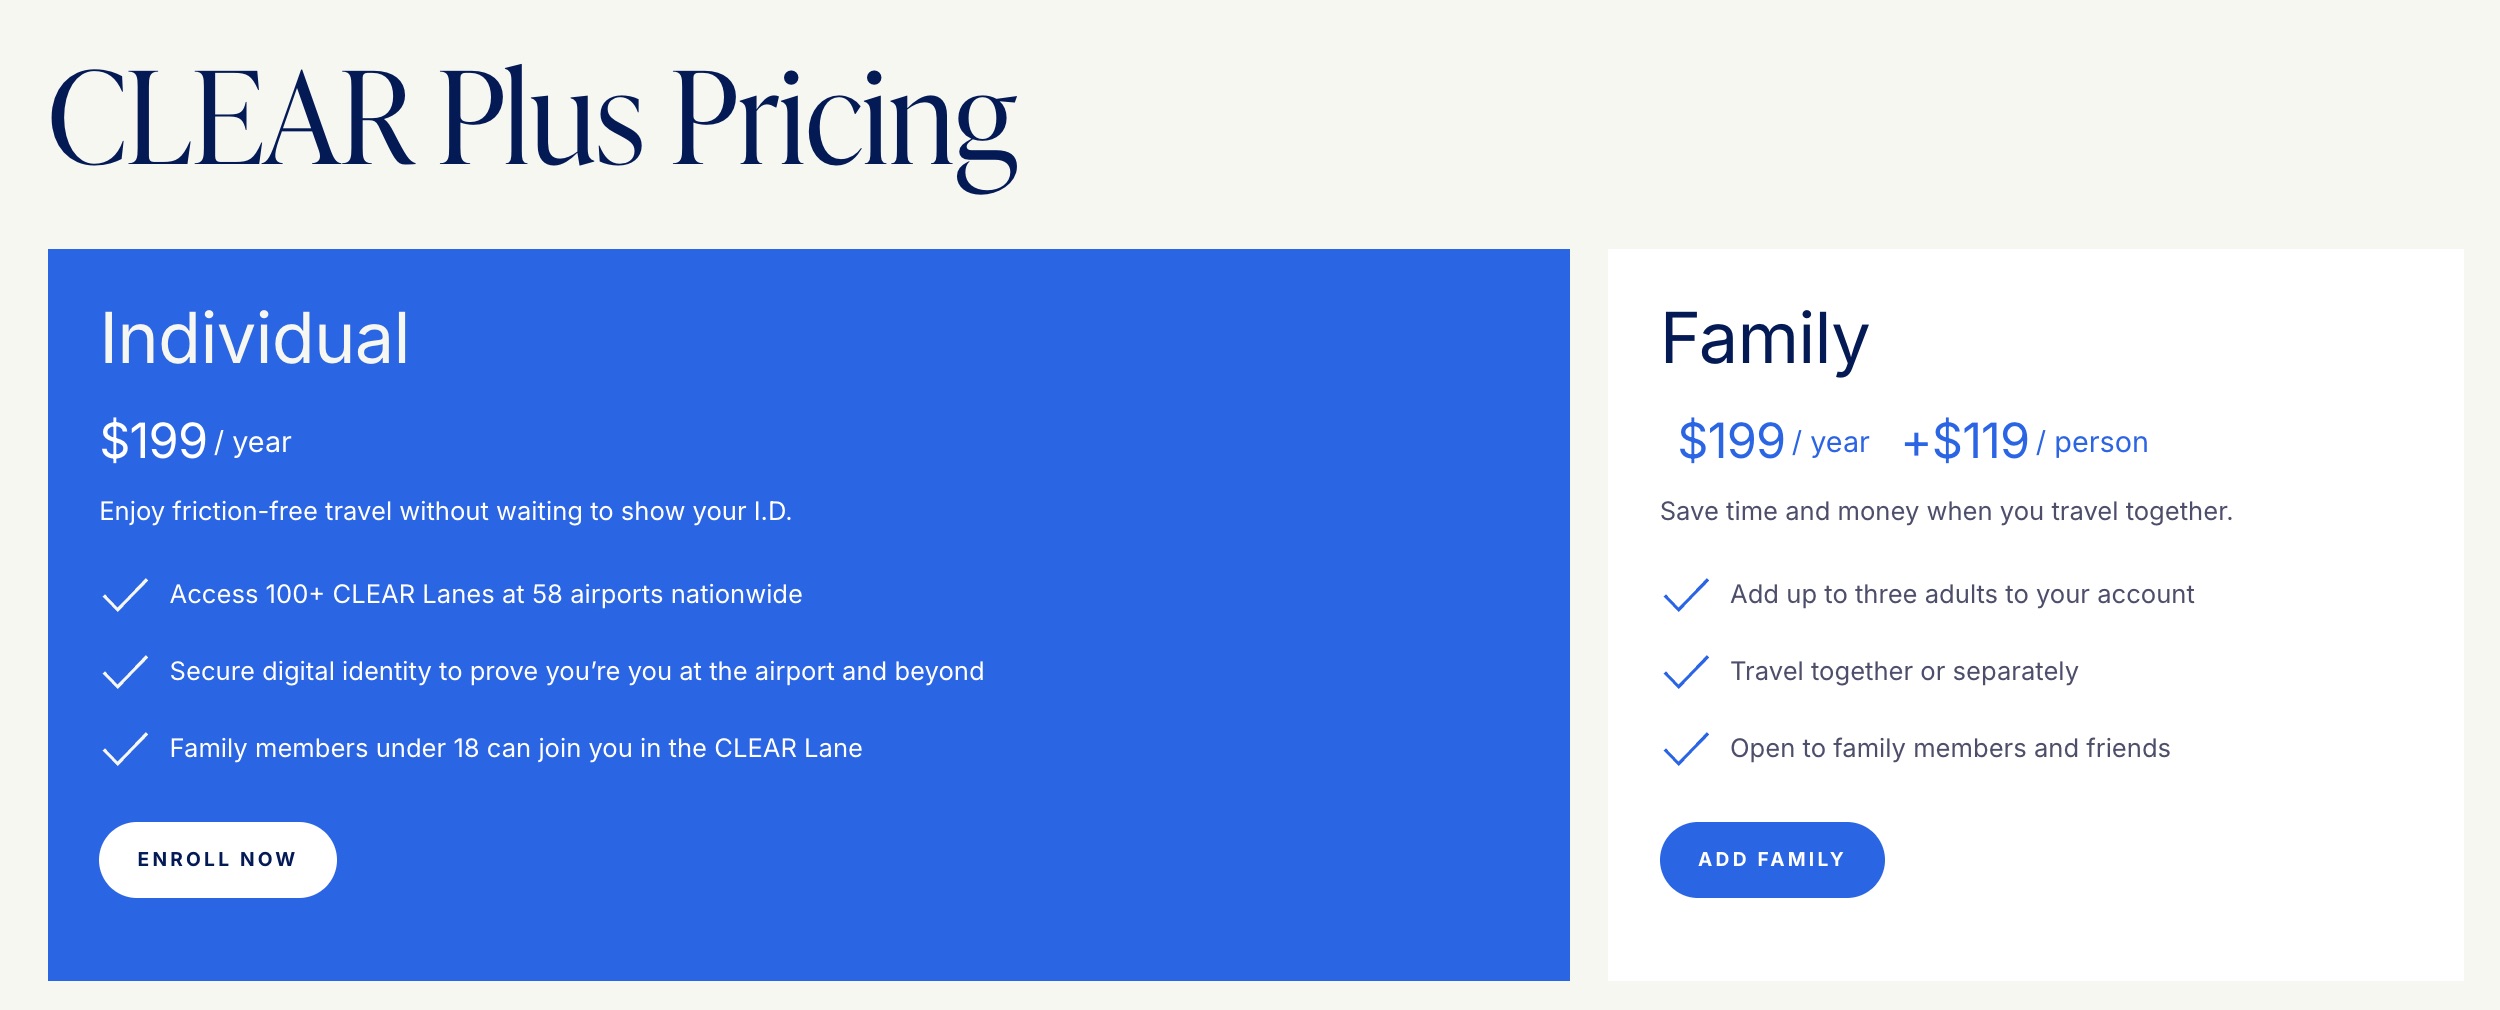Click the checkmark next to adding three adults
Image resolution: width=2500 pixels, height=1010 pixels.
pyautogui.click(x=1685, y=594)
